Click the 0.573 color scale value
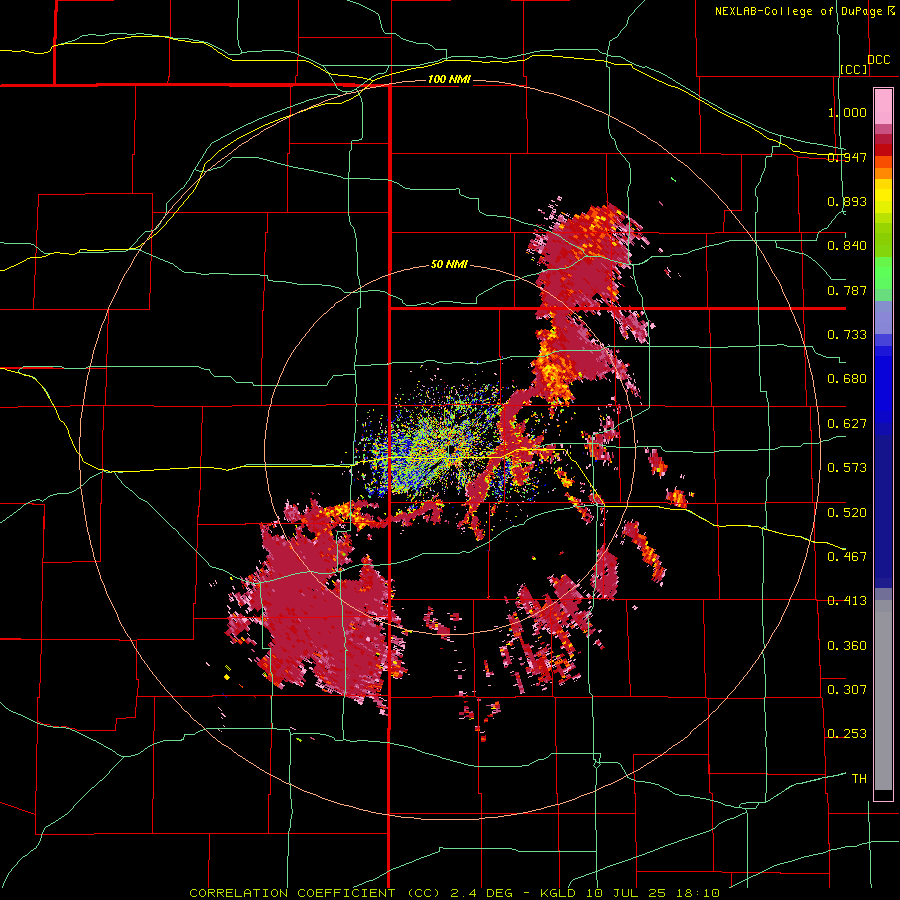The height and width of the screenshot is (900, 900). coord(847,468)
